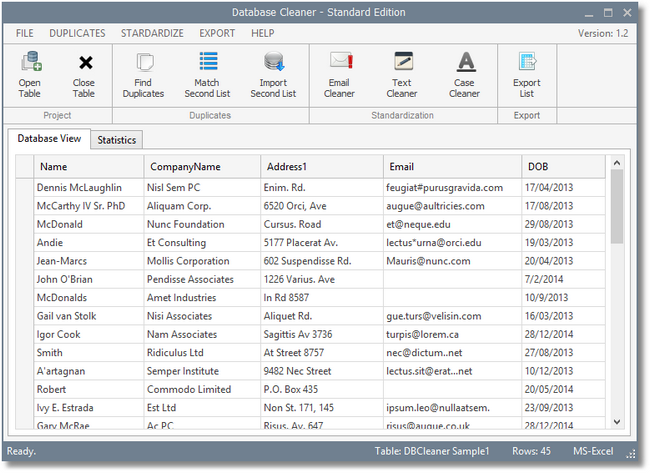The width and height of the screenshot is (650, 473).
Task: Start the Case Cleaner tool
Action: pyautogui.click(x=464, y=63)
